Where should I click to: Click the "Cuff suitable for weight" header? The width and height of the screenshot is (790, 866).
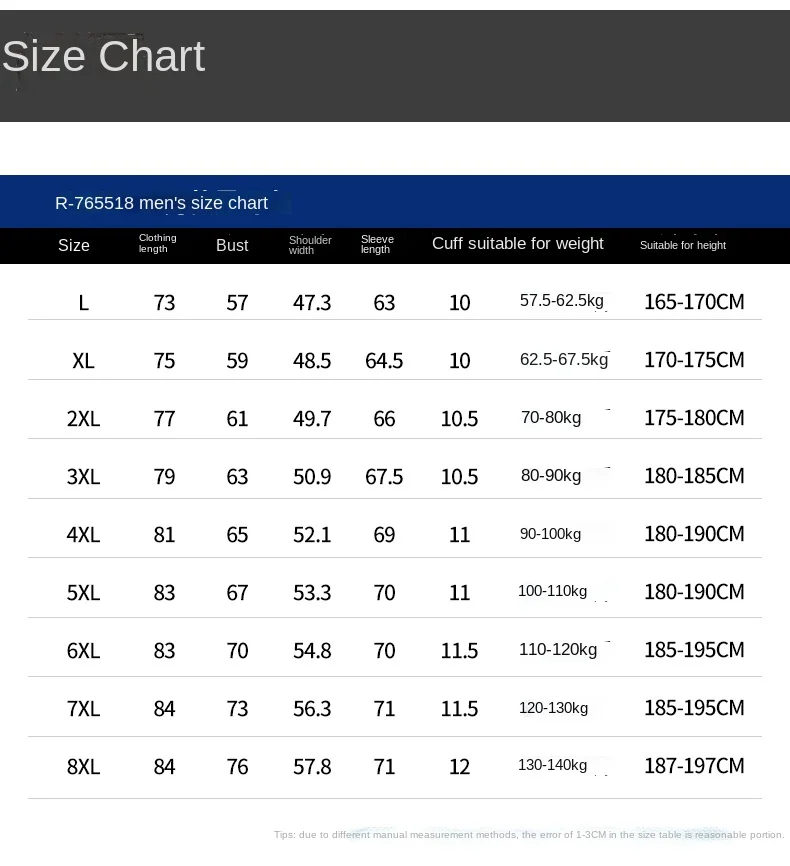tap(517, 244)
